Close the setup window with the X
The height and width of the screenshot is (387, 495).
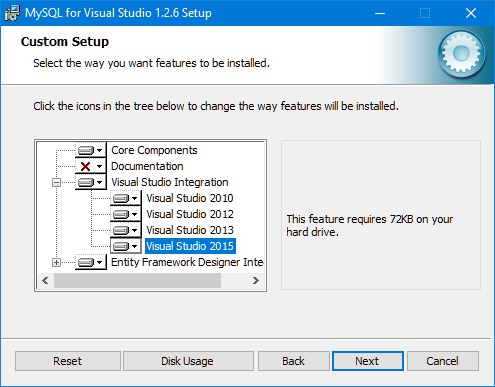point(471,13)
